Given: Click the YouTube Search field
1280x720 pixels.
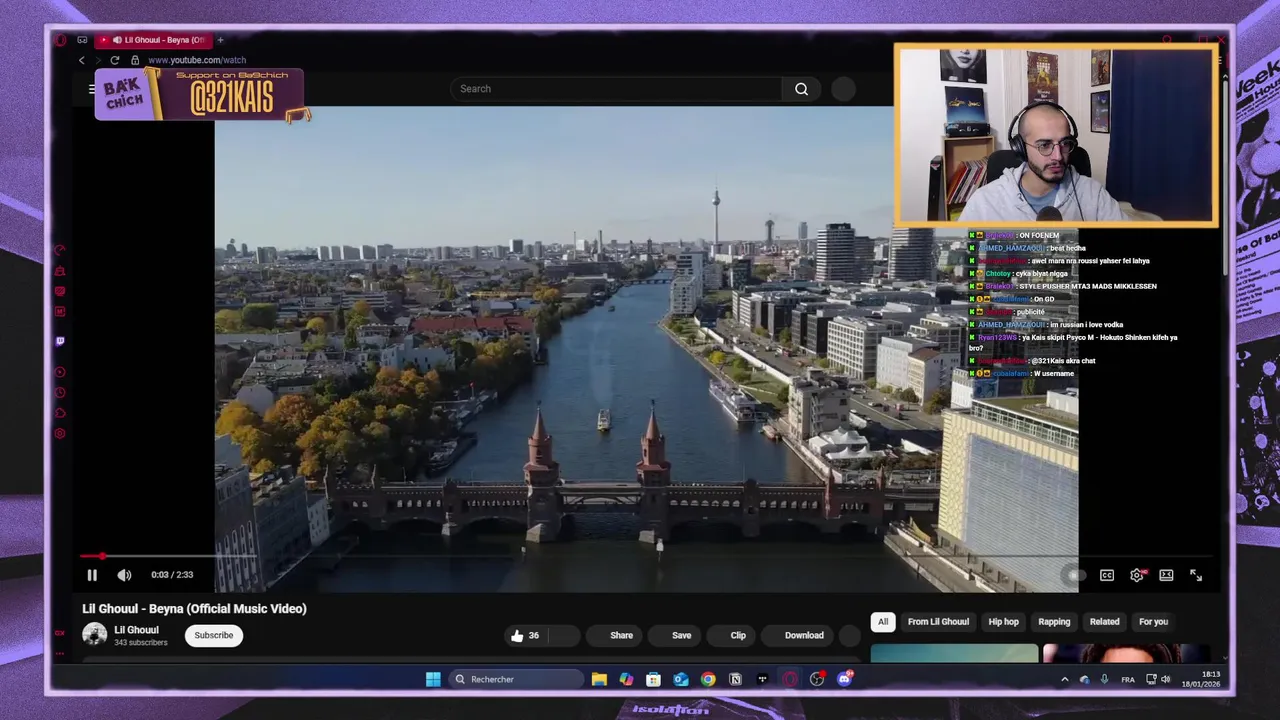Looking at the screenshot, I should click(x=615, y=89).
